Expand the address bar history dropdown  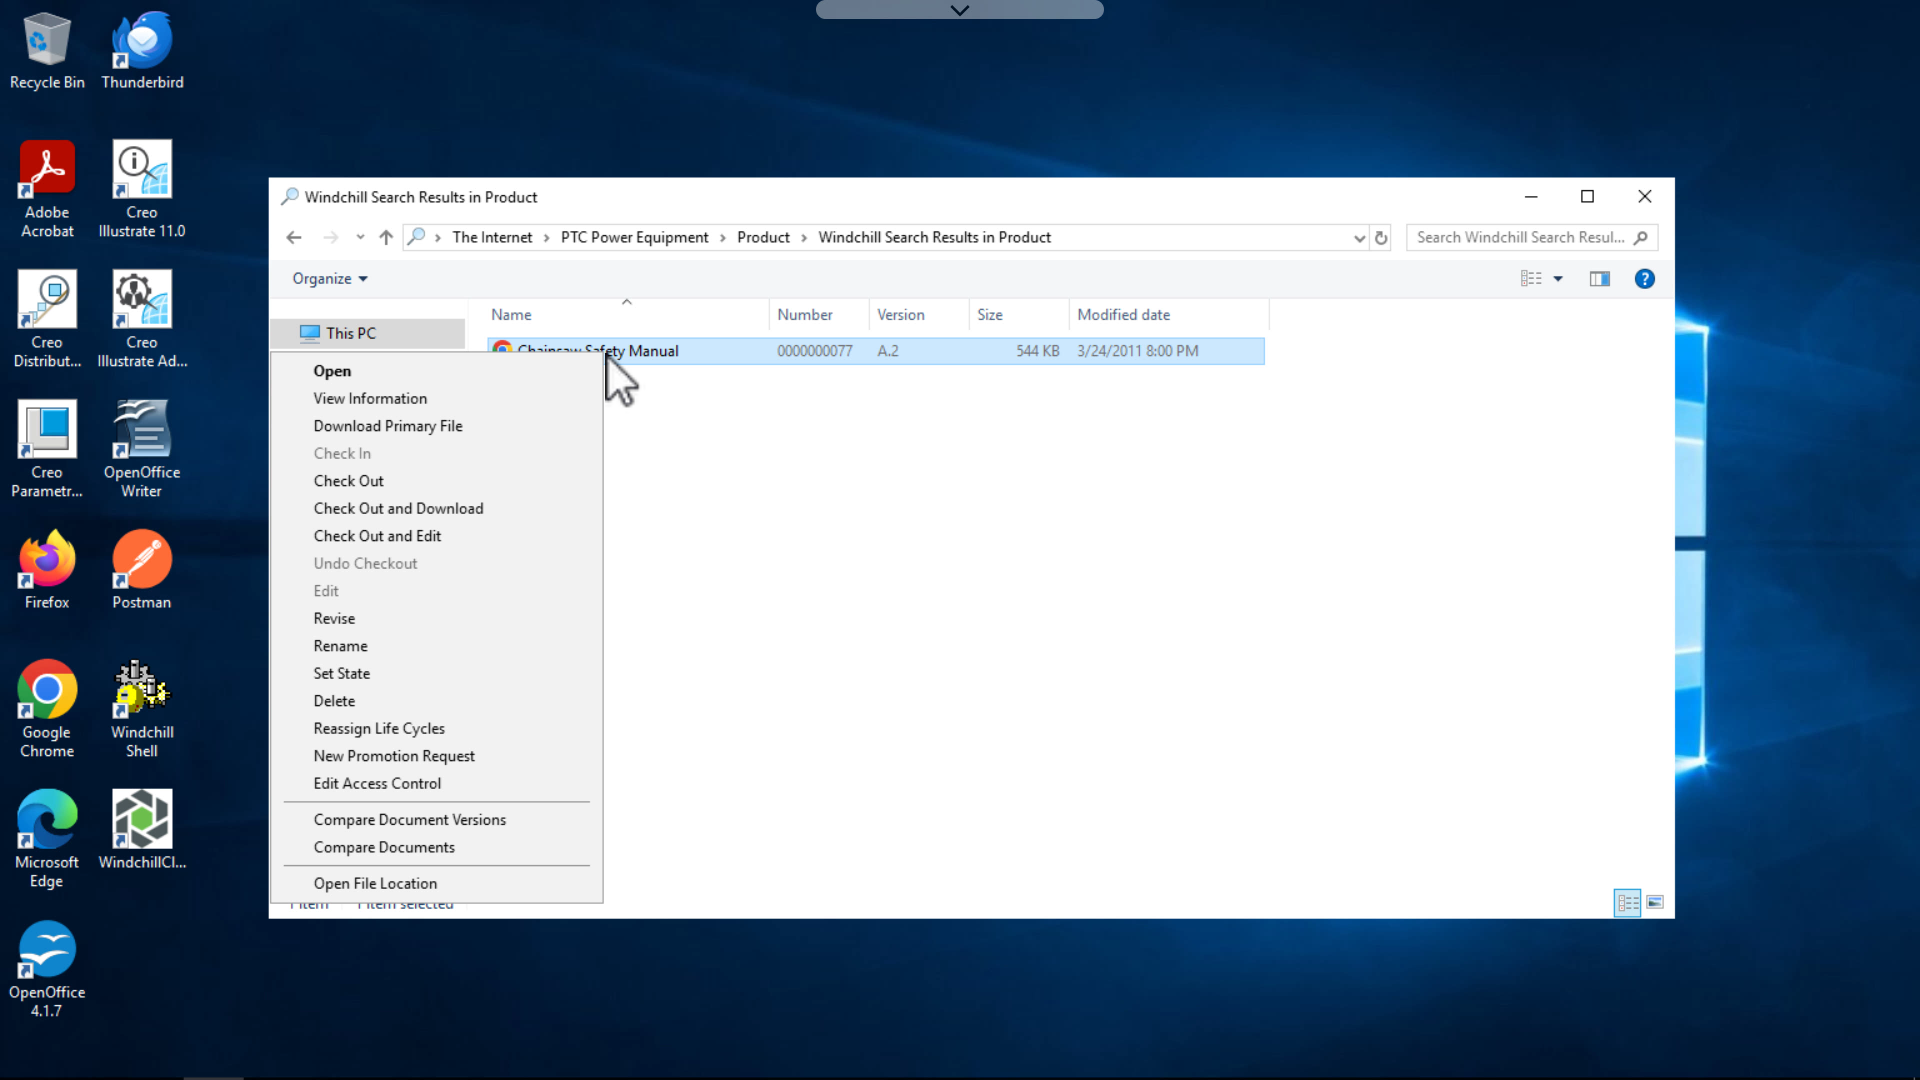click(1358, 237)
